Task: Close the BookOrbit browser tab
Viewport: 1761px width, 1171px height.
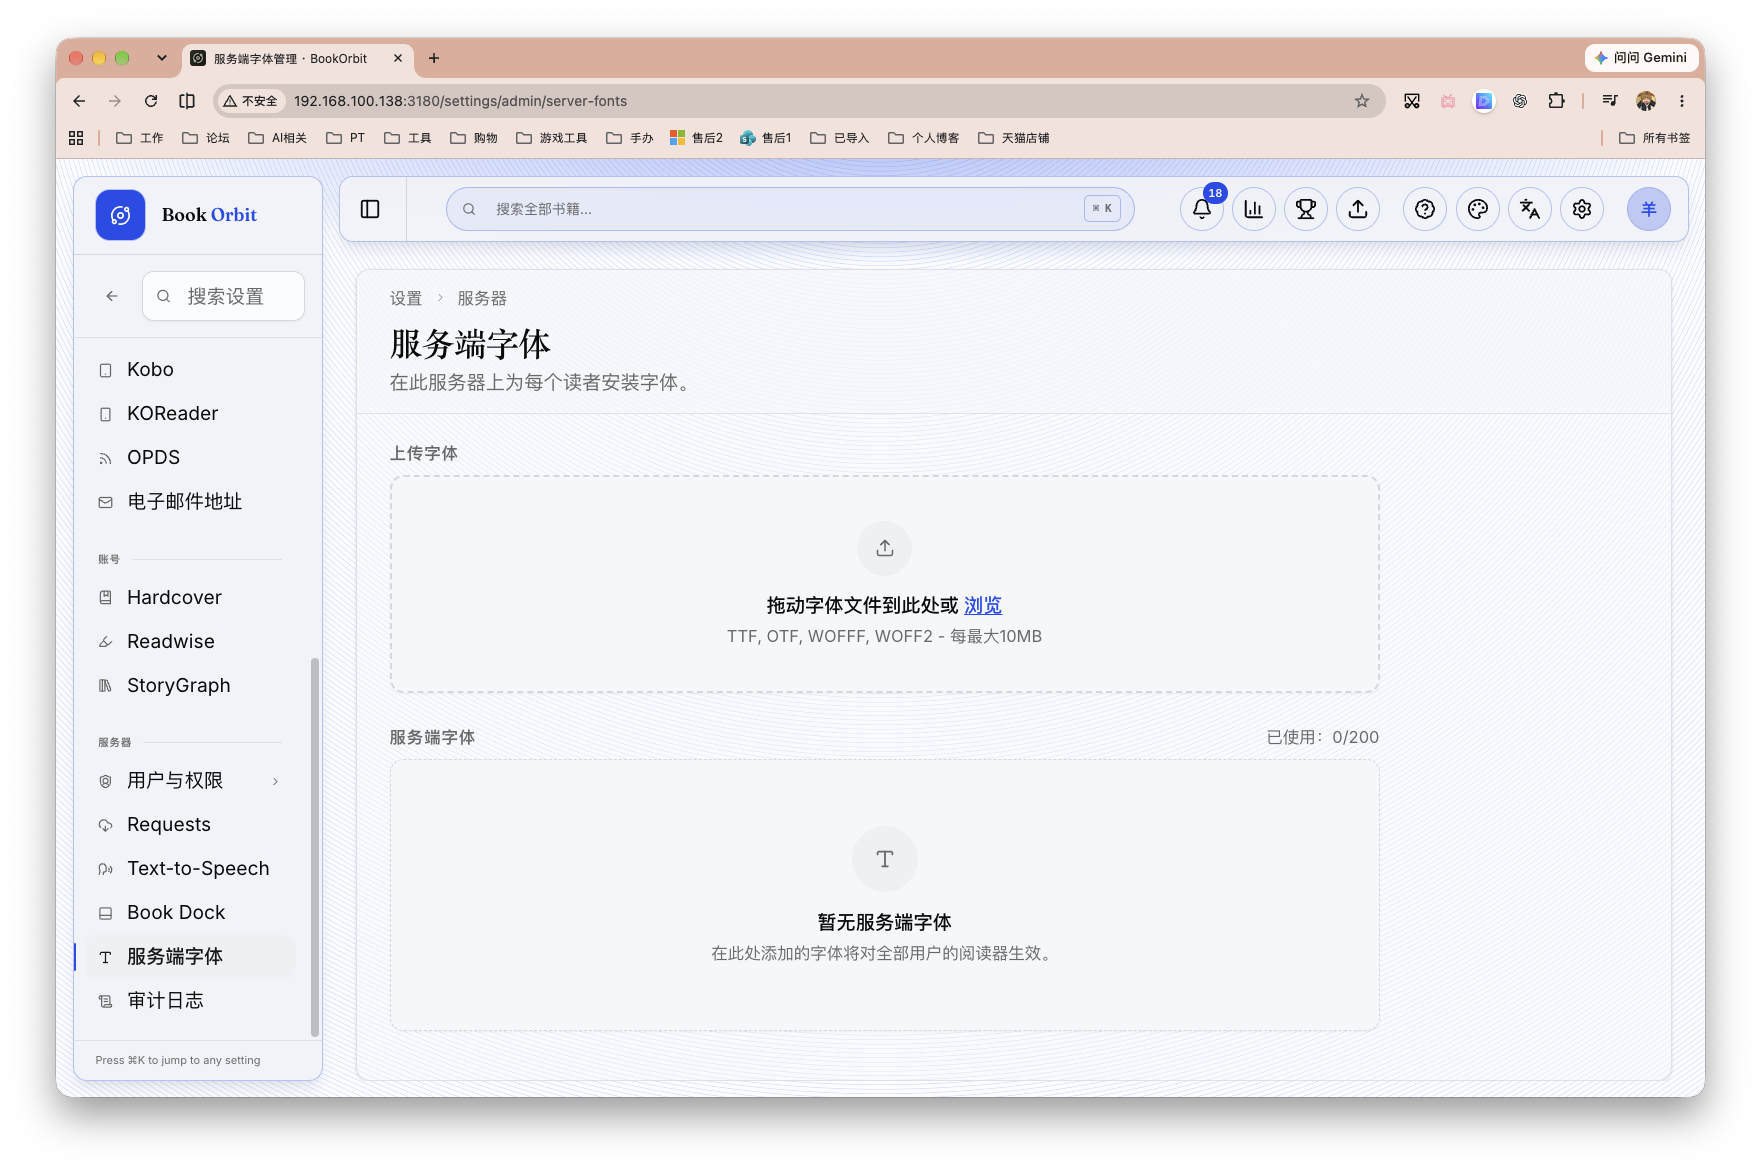Action: click(398, 58)
